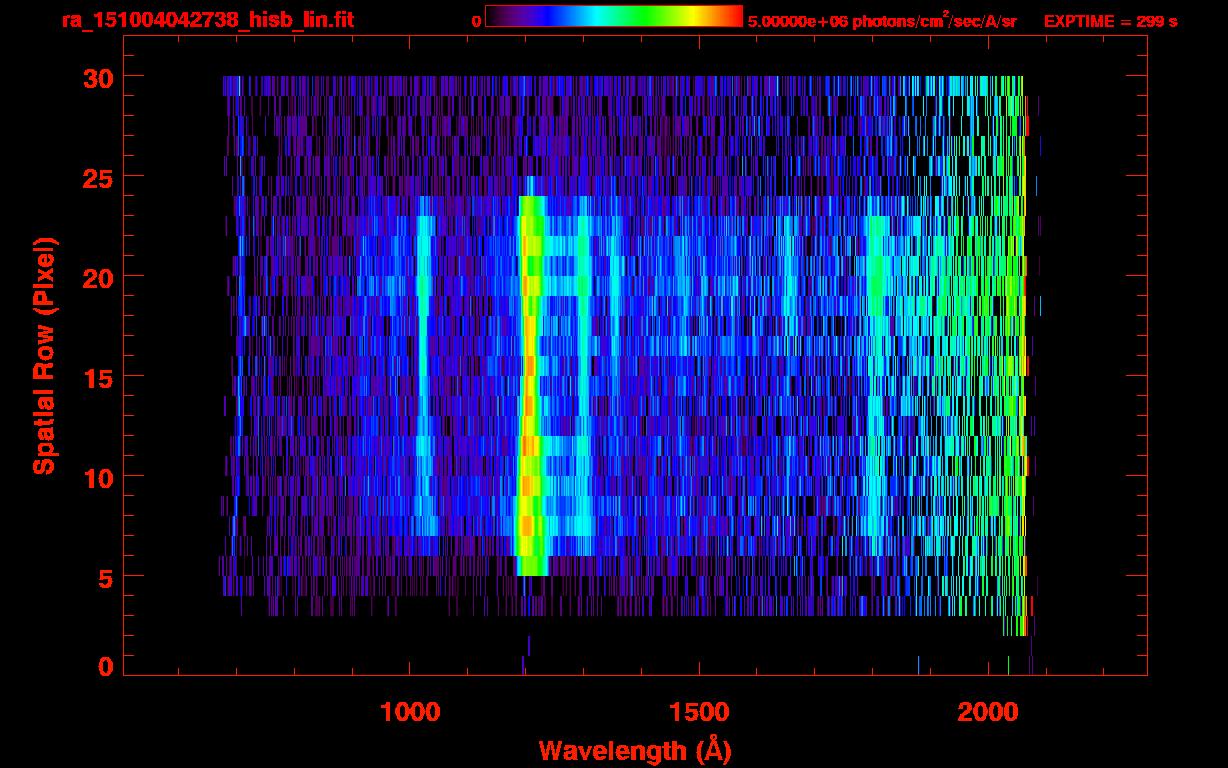The width and height of the screenshot is (1228, 768).
Task: Click the brightest yellow emission line near 1200 Å
Action: pos(529,380)
